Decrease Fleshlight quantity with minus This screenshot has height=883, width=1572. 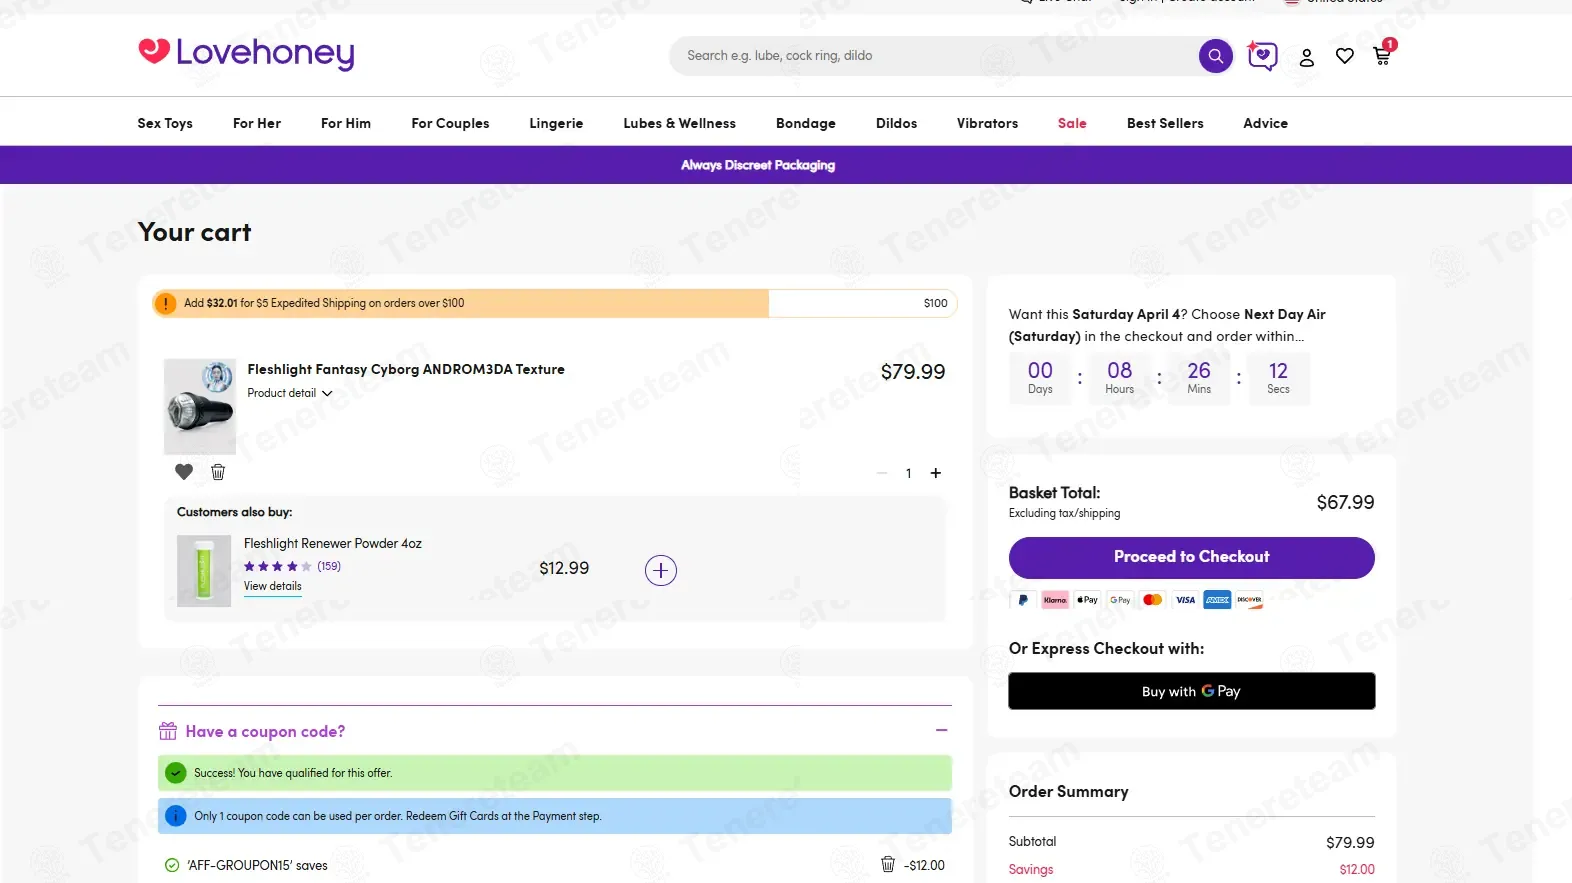pyautogui.click(x=882, y=473)
